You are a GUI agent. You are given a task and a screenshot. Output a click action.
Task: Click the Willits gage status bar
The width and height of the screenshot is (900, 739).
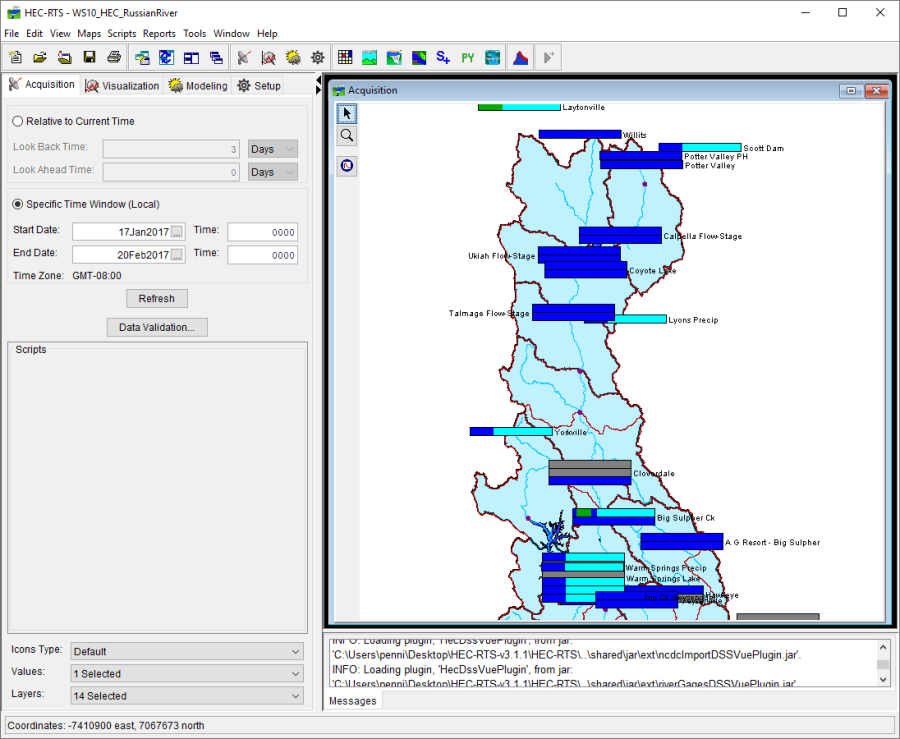point(580,134)
